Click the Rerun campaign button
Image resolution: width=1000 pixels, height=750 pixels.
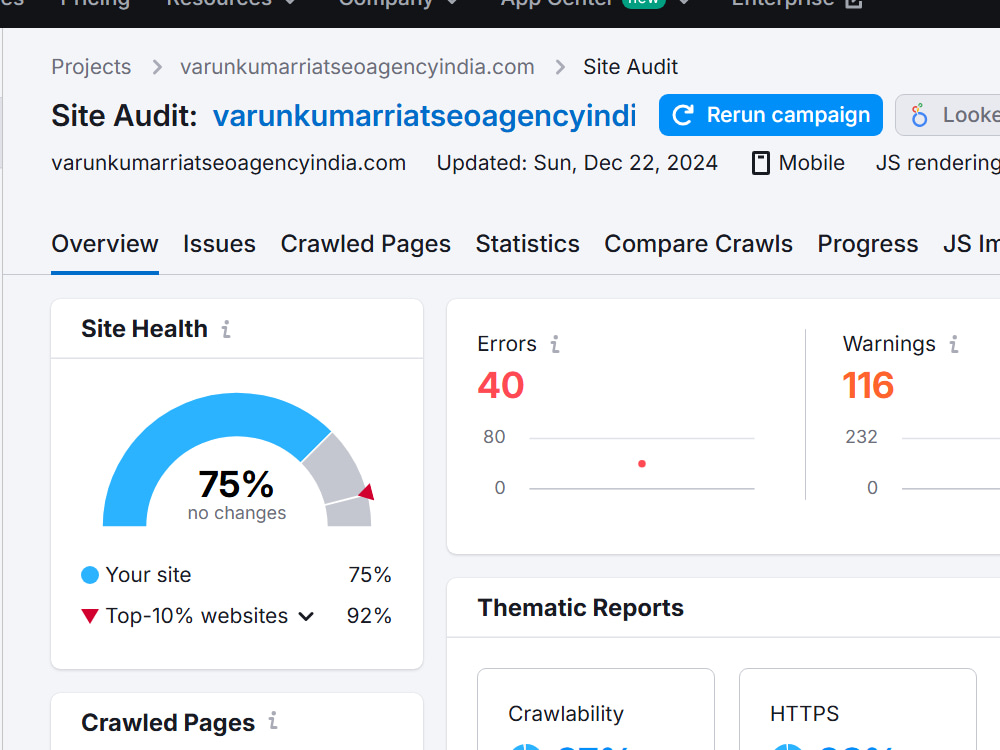coord(770,115)
